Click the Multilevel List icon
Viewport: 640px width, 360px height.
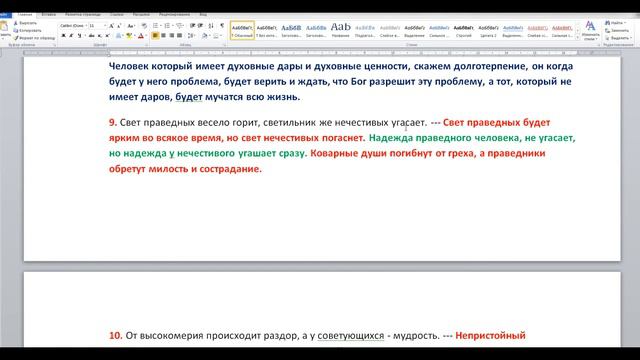[179, 26]
